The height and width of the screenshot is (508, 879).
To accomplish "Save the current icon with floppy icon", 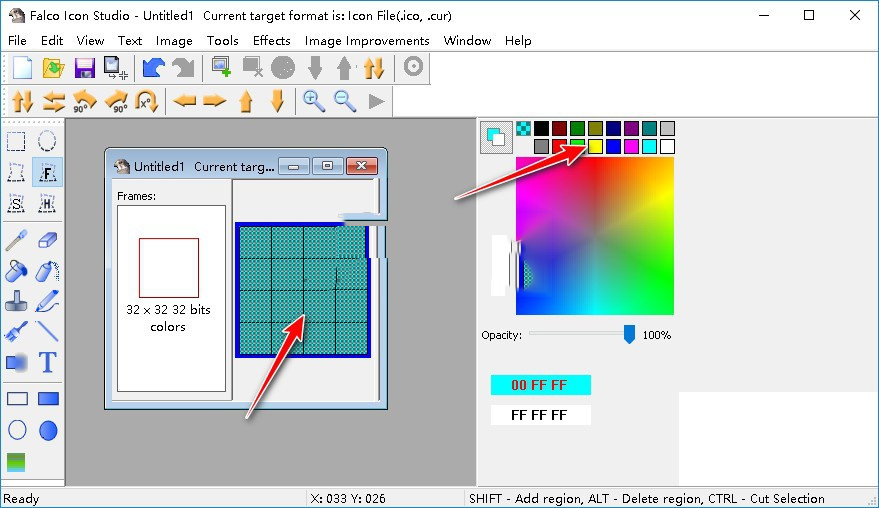I will tap(85, 68).
